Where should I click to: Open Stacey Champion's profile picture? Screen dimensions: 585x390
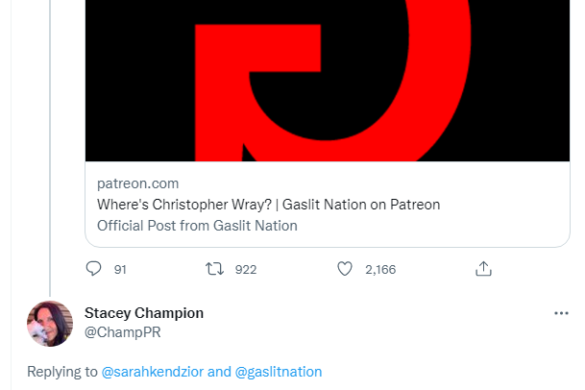[50, 324]
